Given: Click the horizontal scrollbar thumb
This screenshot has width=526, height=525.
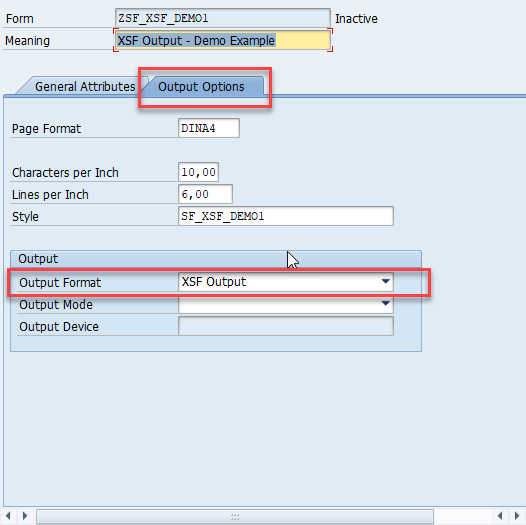Looking at the screenshot, I should 235,516.
